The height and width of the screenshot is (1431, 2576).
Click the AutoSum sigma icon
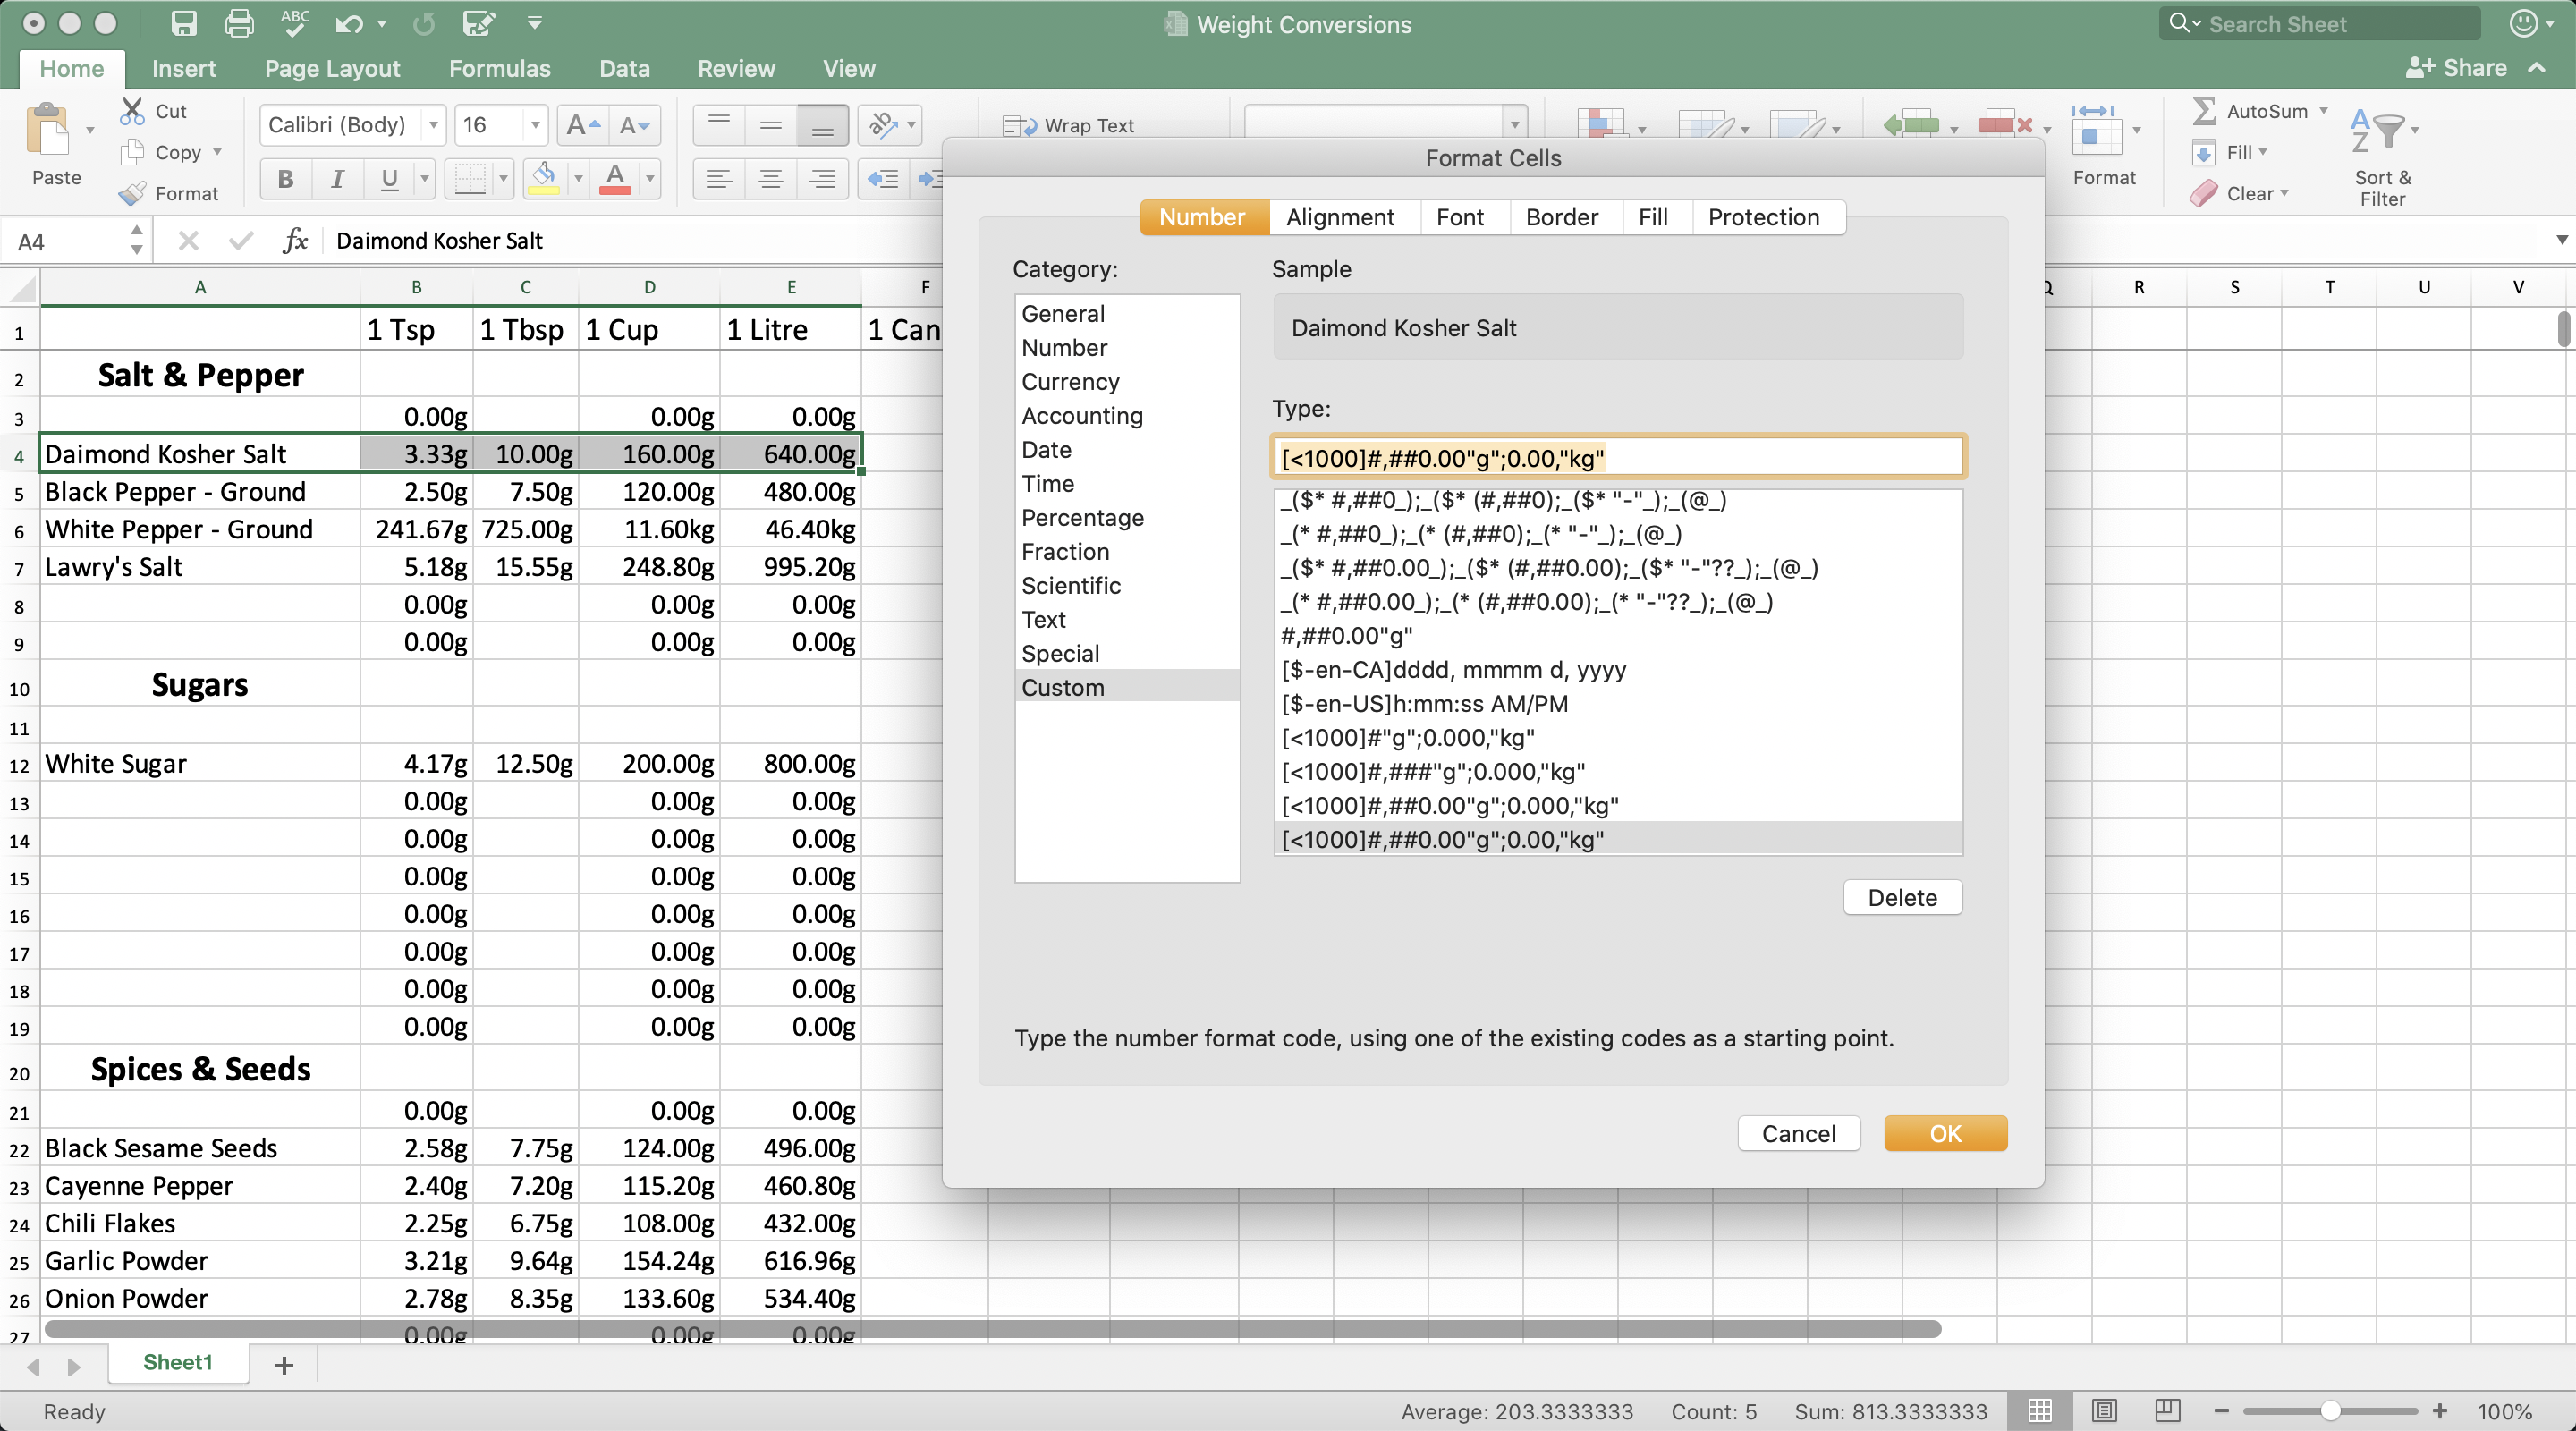2204,111
